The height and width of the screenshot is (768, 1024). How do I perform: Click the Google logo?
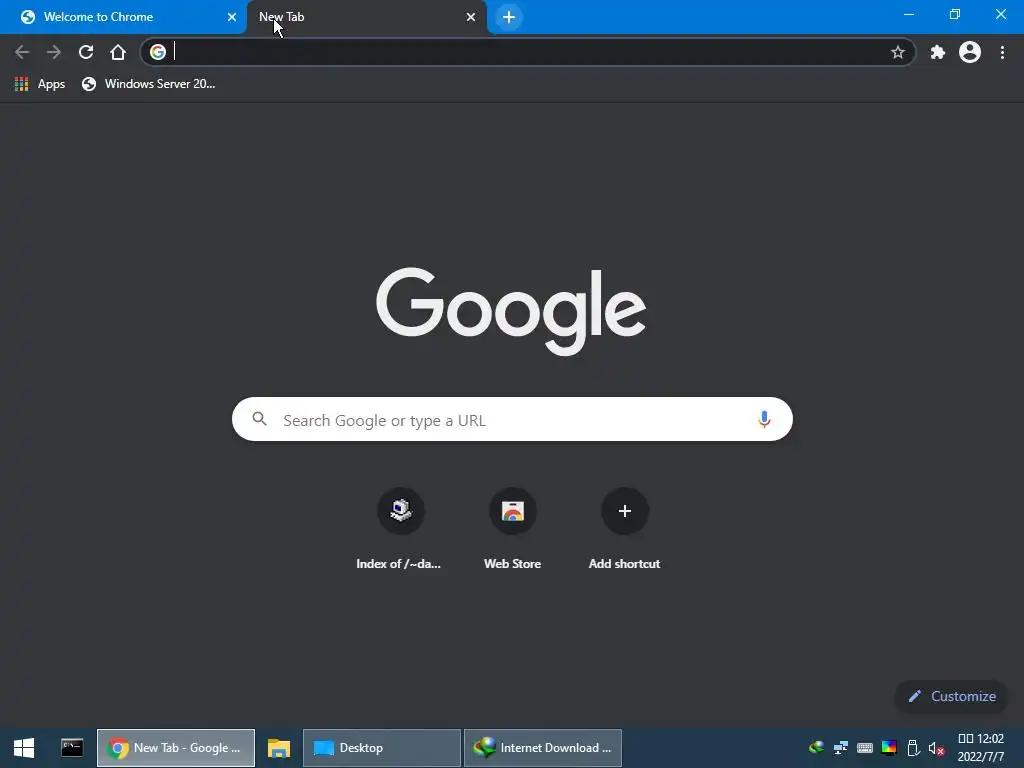511,311
